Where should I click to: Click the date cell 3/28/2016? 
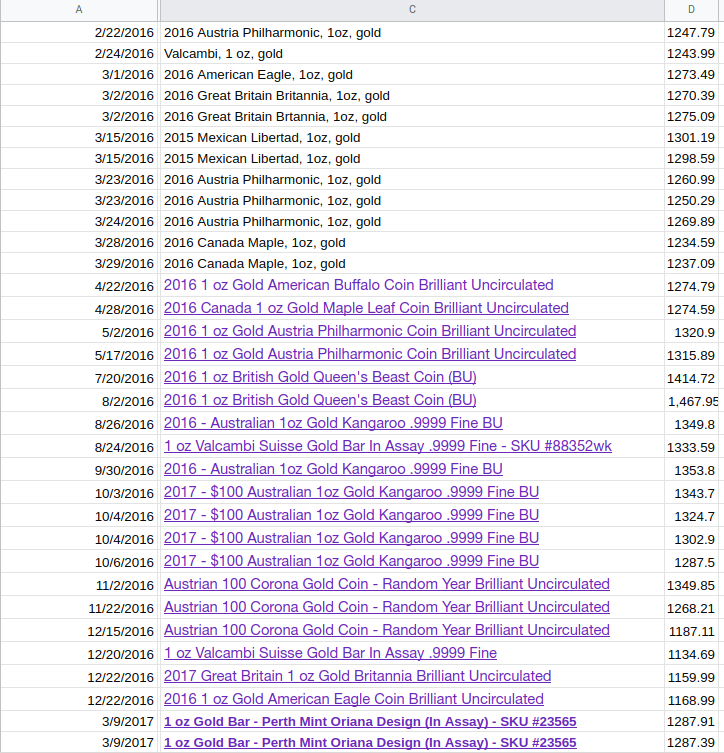[x=124, y=243]
